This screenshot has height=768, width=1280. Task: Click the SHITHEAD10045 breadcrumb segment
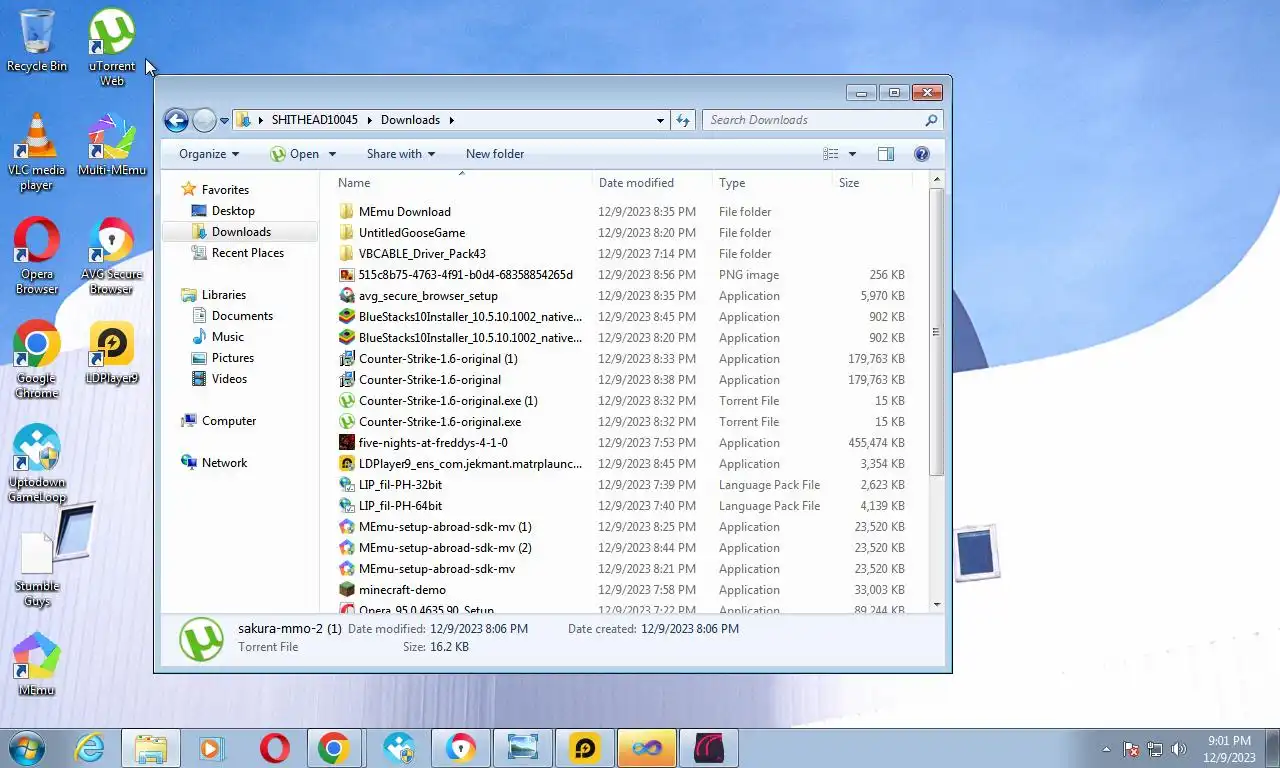click(x=314, y=120)
